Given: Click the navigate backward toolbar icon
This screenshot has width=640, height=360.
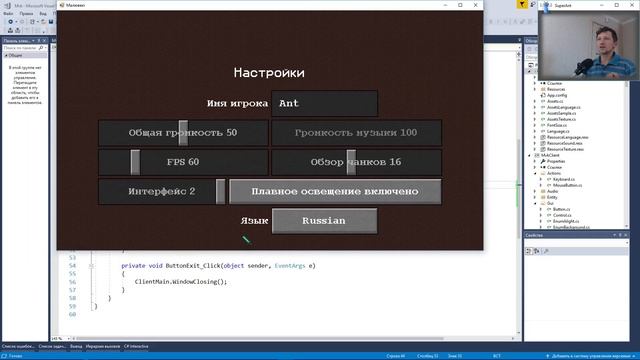Looking at the screenshot, I should (11, 22).
